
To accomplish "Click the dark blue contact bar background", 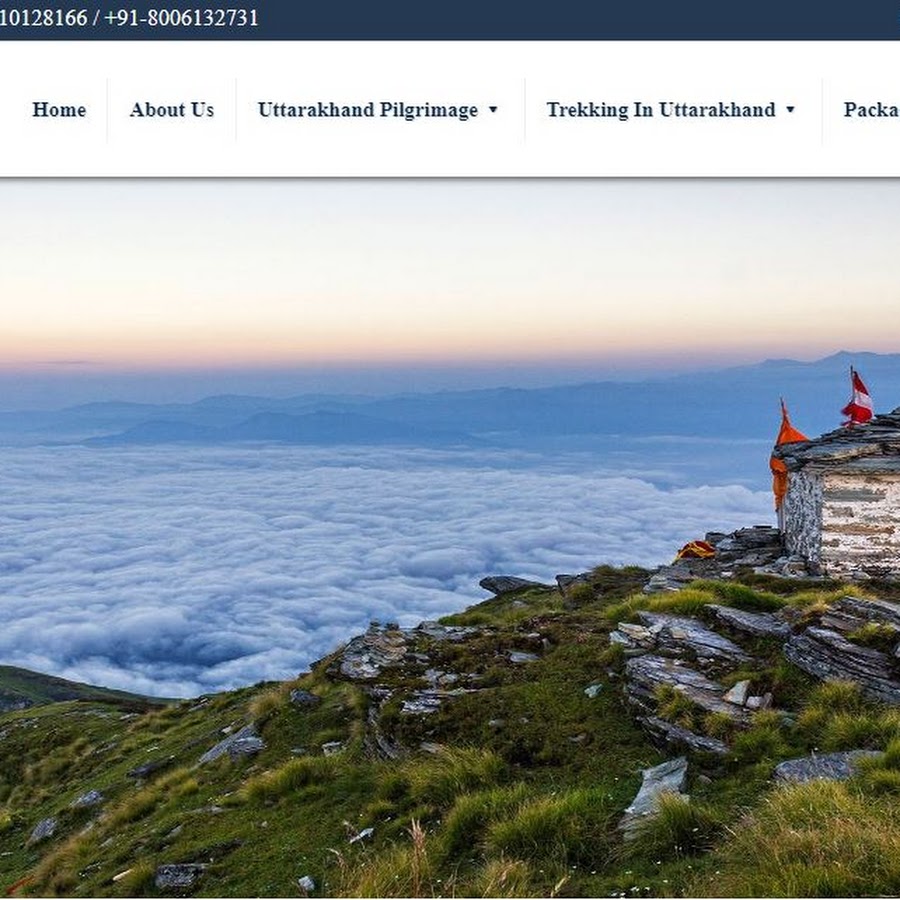I will [x=574, y=20].
